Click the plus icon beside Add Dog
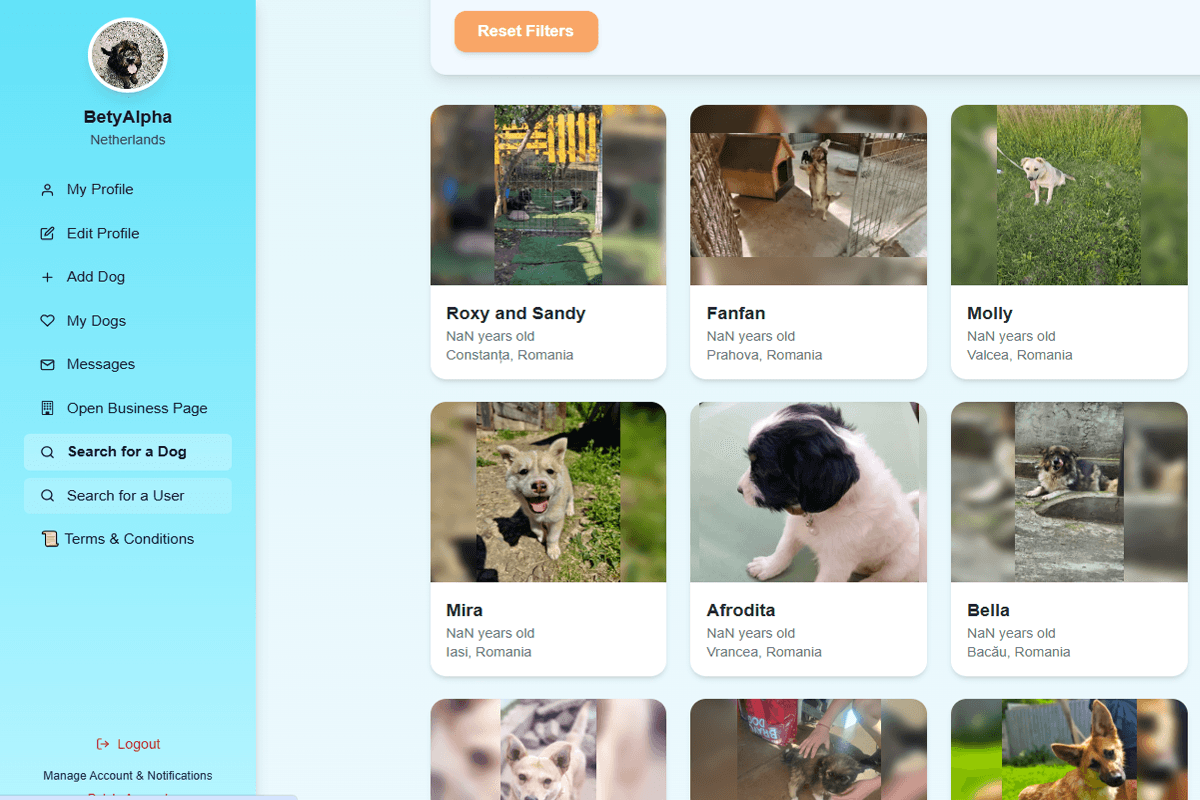 (47, 277)
